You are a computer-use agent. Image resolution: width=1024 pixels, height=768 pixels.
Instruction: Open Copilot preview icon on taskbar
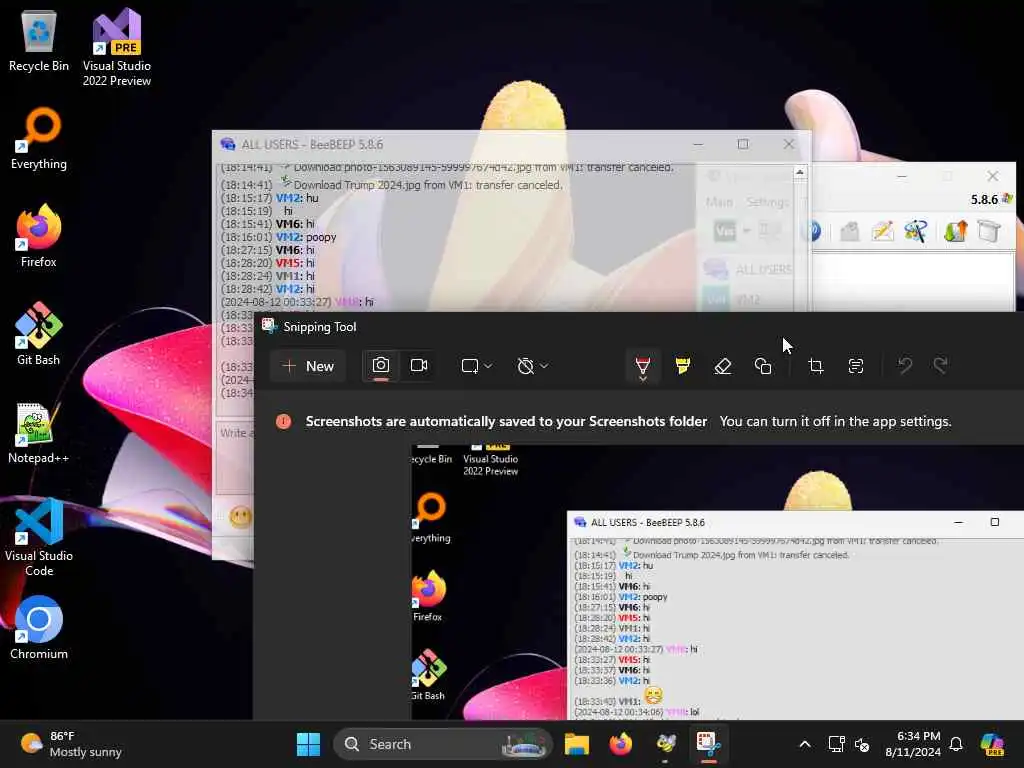point(992,744)
